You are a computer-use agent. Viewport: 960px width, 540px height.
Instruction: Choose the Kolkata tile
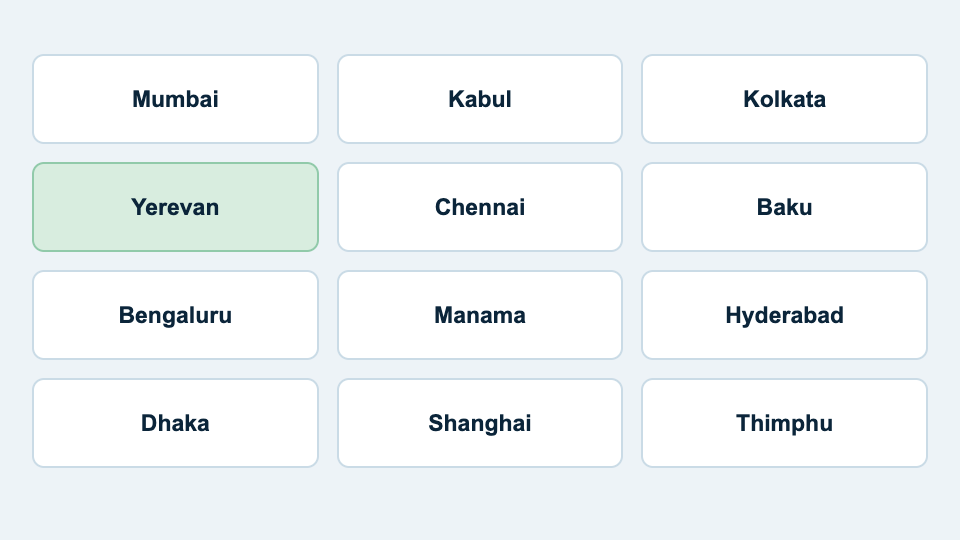coord(784,99)
